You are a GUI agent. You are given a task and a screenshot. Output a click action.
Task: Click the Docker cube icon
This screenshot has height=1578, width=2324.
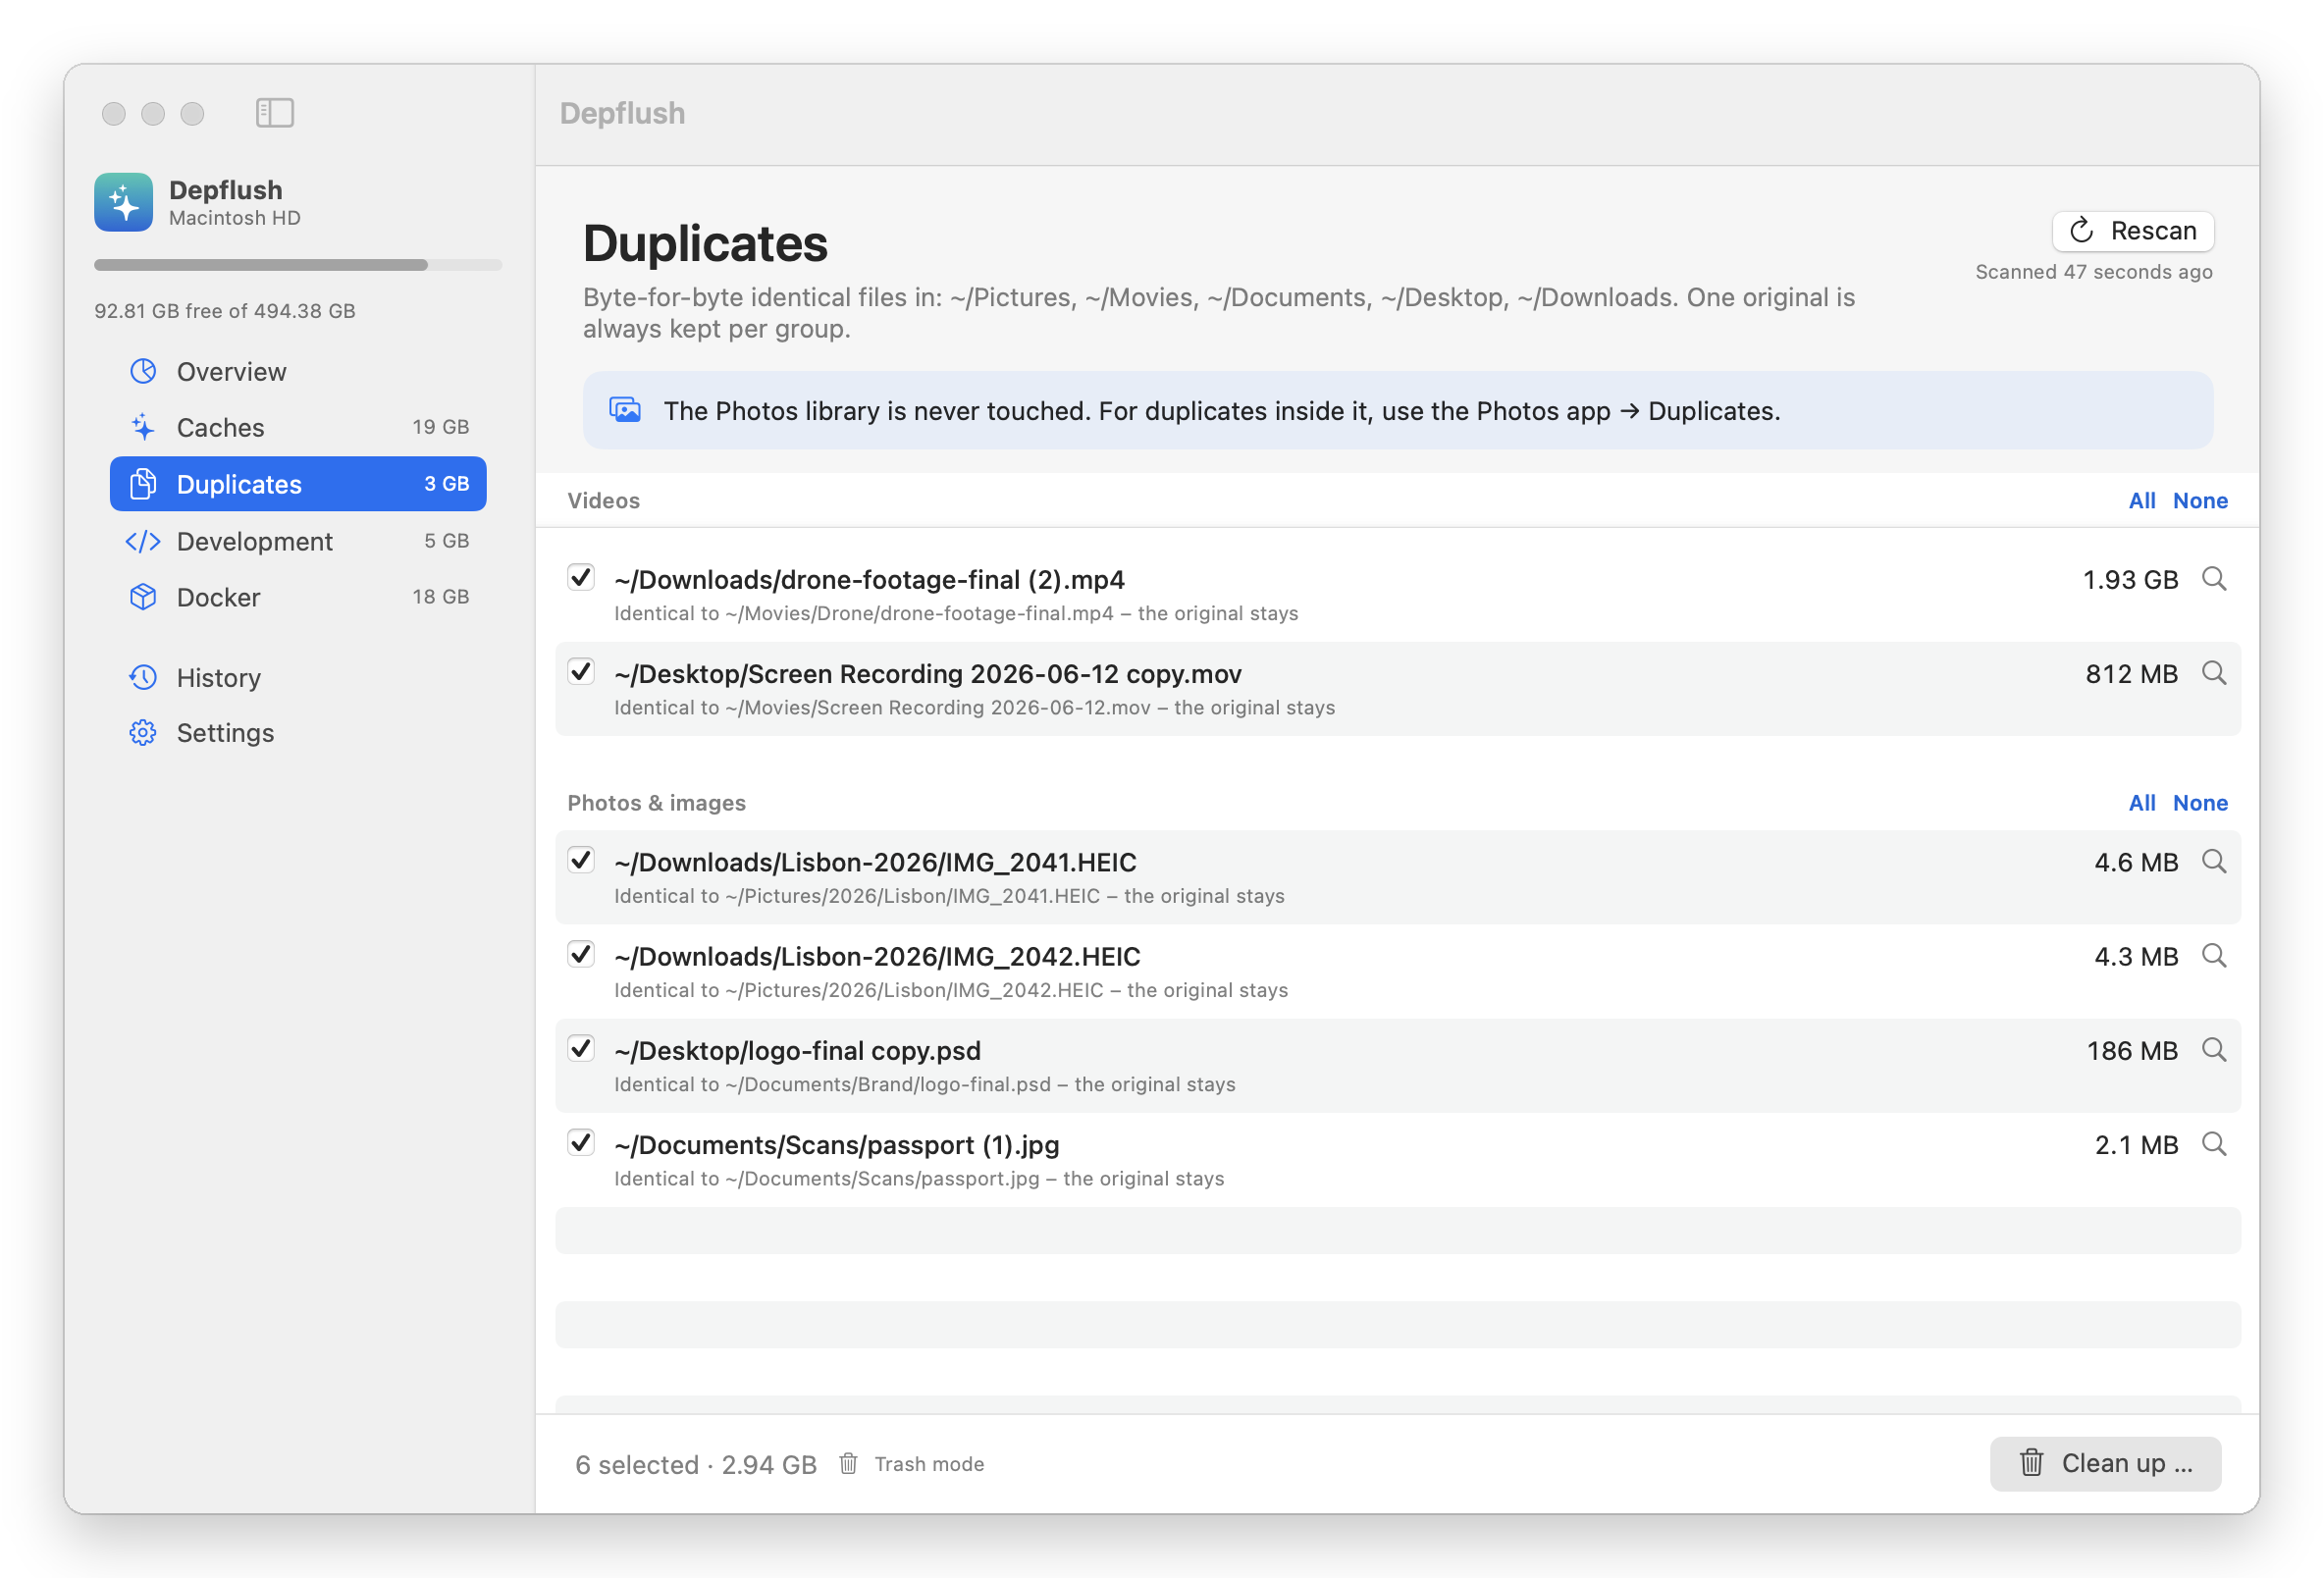143,598
